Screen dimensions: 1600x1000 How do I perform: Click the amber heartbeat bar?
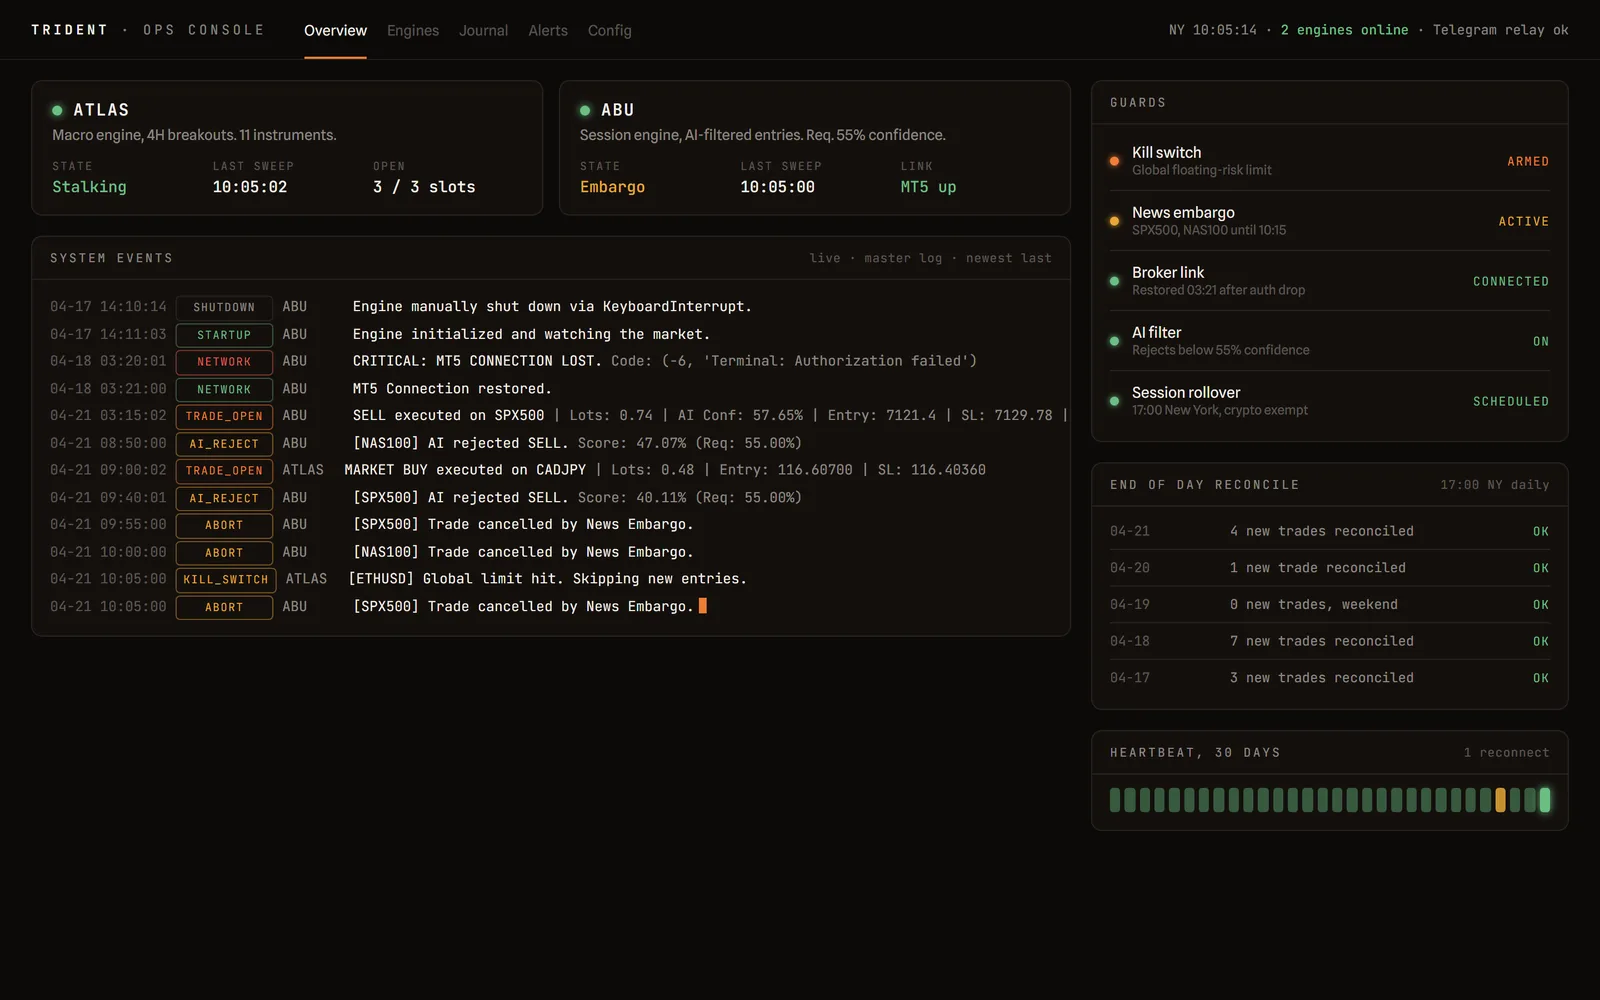coord(1500,800)
